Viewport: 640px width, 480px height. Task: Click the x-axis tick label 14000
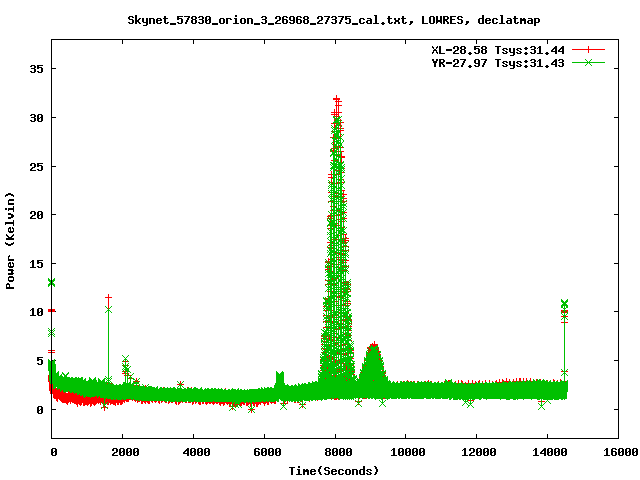(550, 452)
